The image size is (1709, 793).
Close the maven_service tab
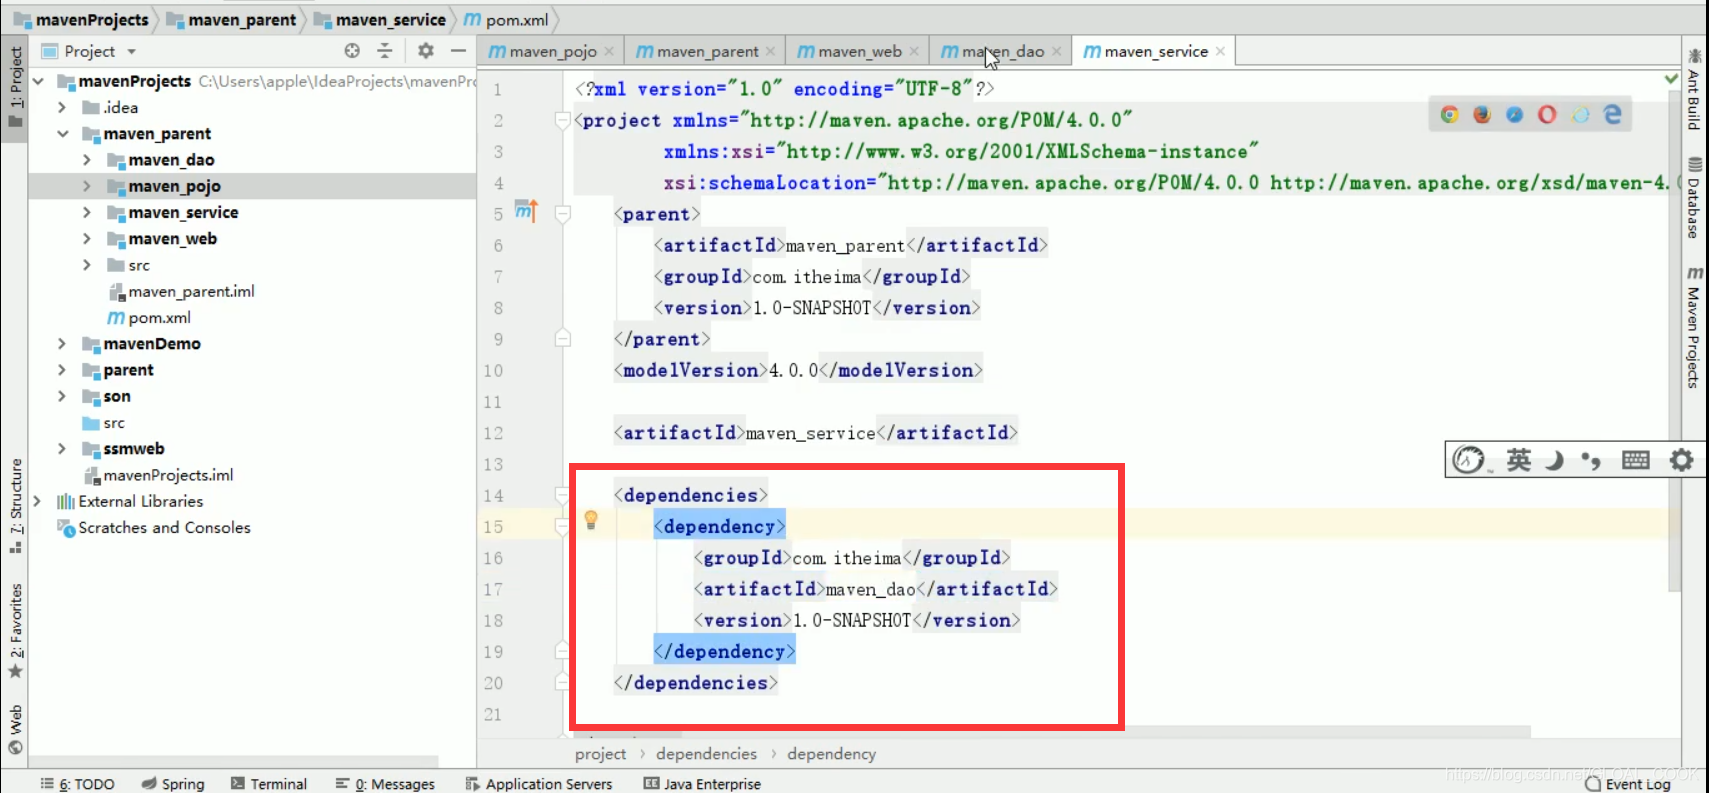(1220, 51)
